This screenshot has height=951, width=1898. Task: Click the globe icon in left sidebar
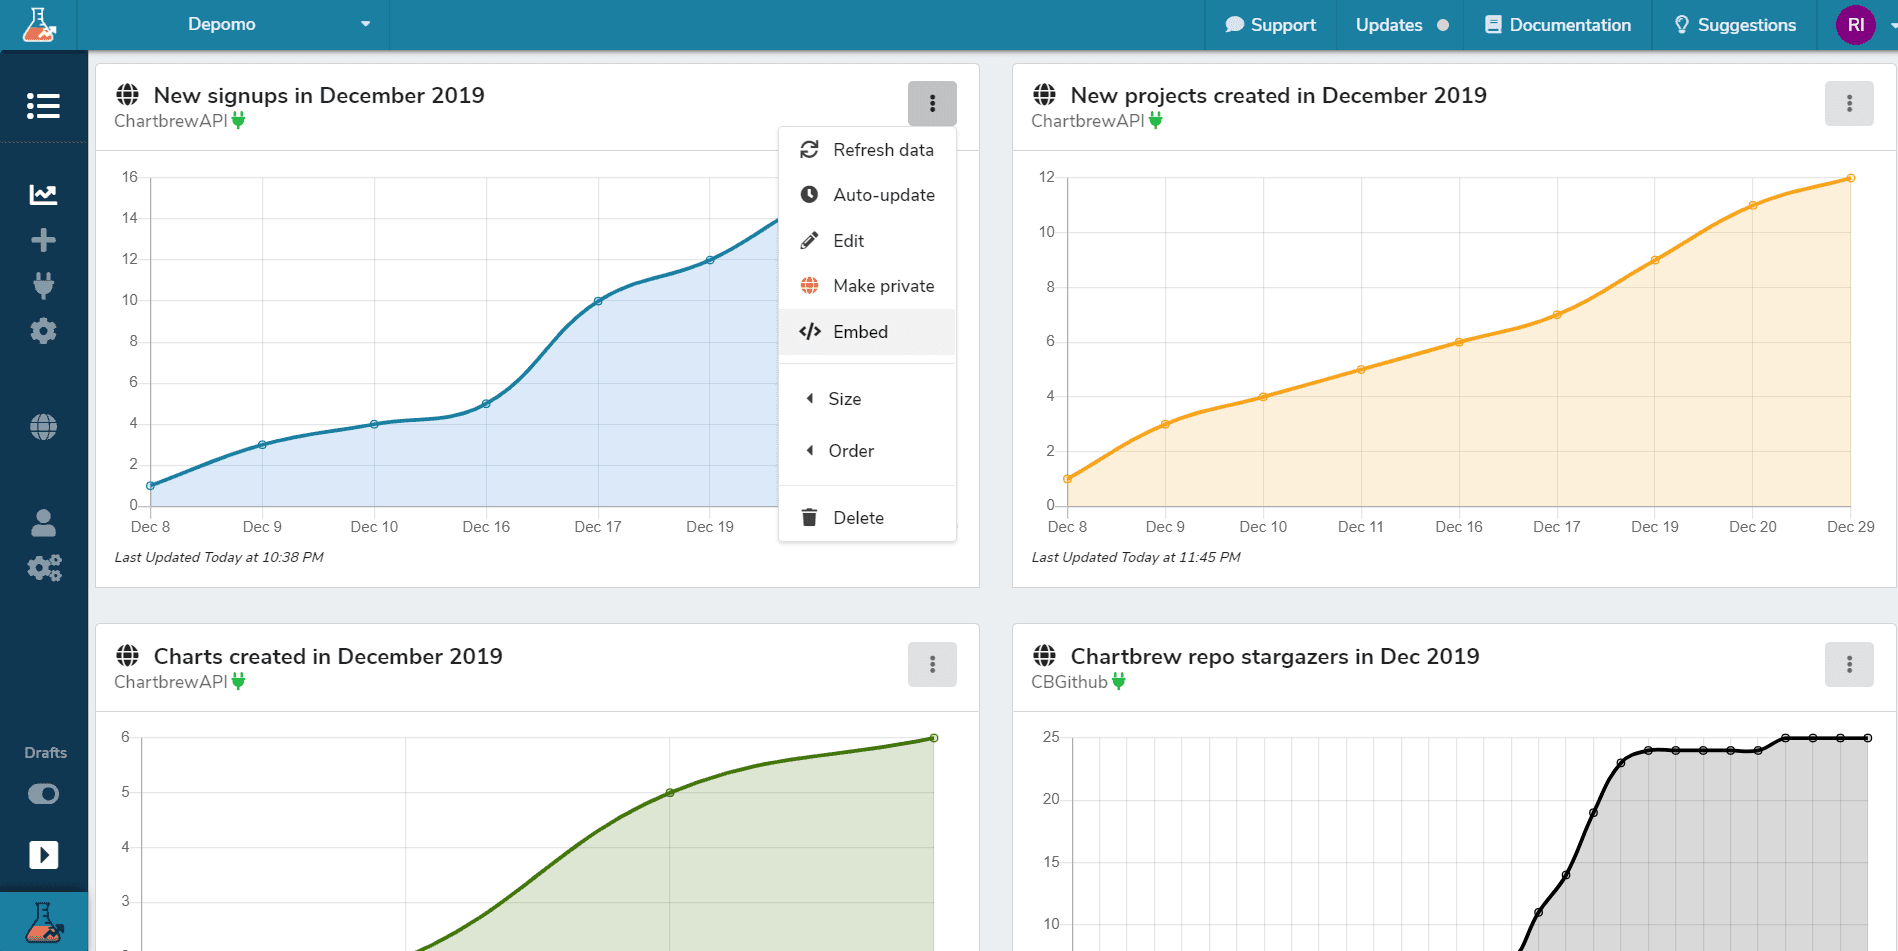(x=43, y=427)
